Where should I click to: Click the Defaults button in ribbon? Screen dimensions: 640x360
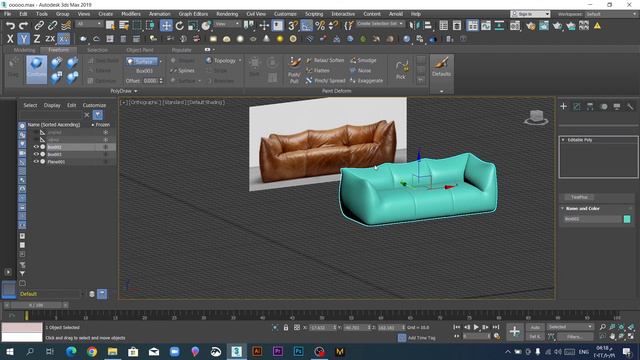tap(442, 68)
